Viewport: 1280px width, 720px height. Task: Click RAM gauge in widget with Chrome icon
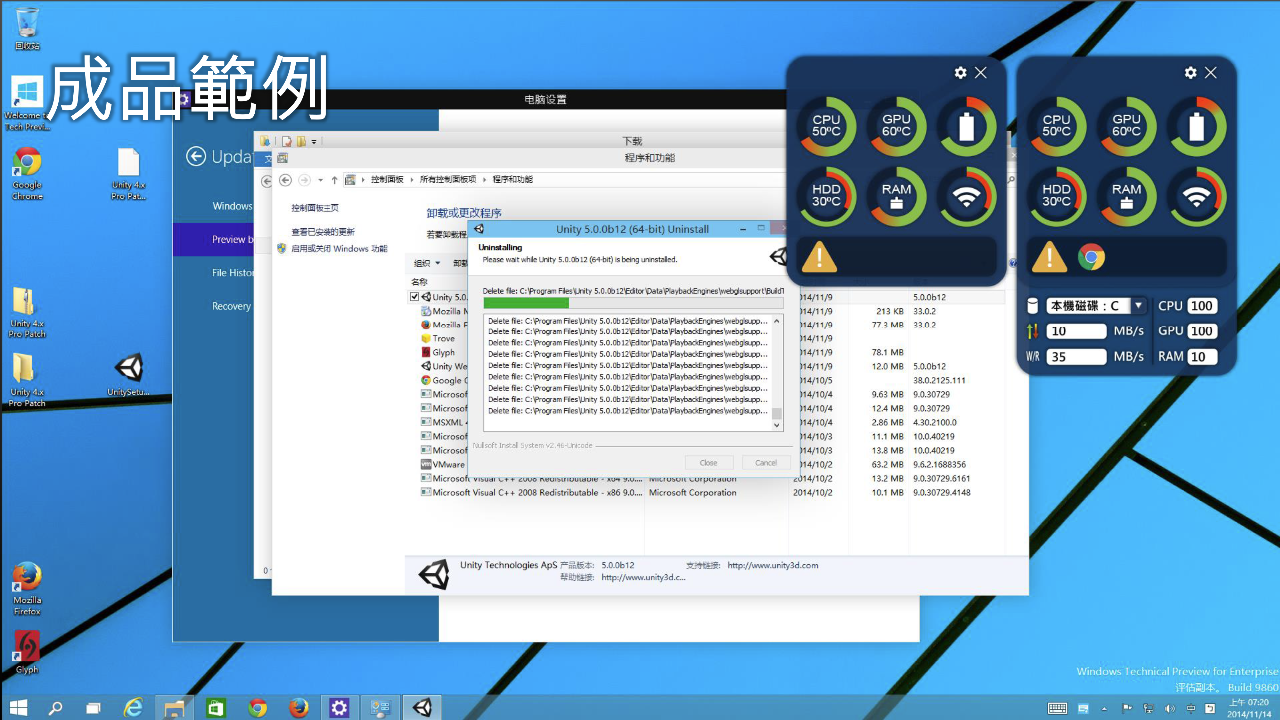point(1127,196)
